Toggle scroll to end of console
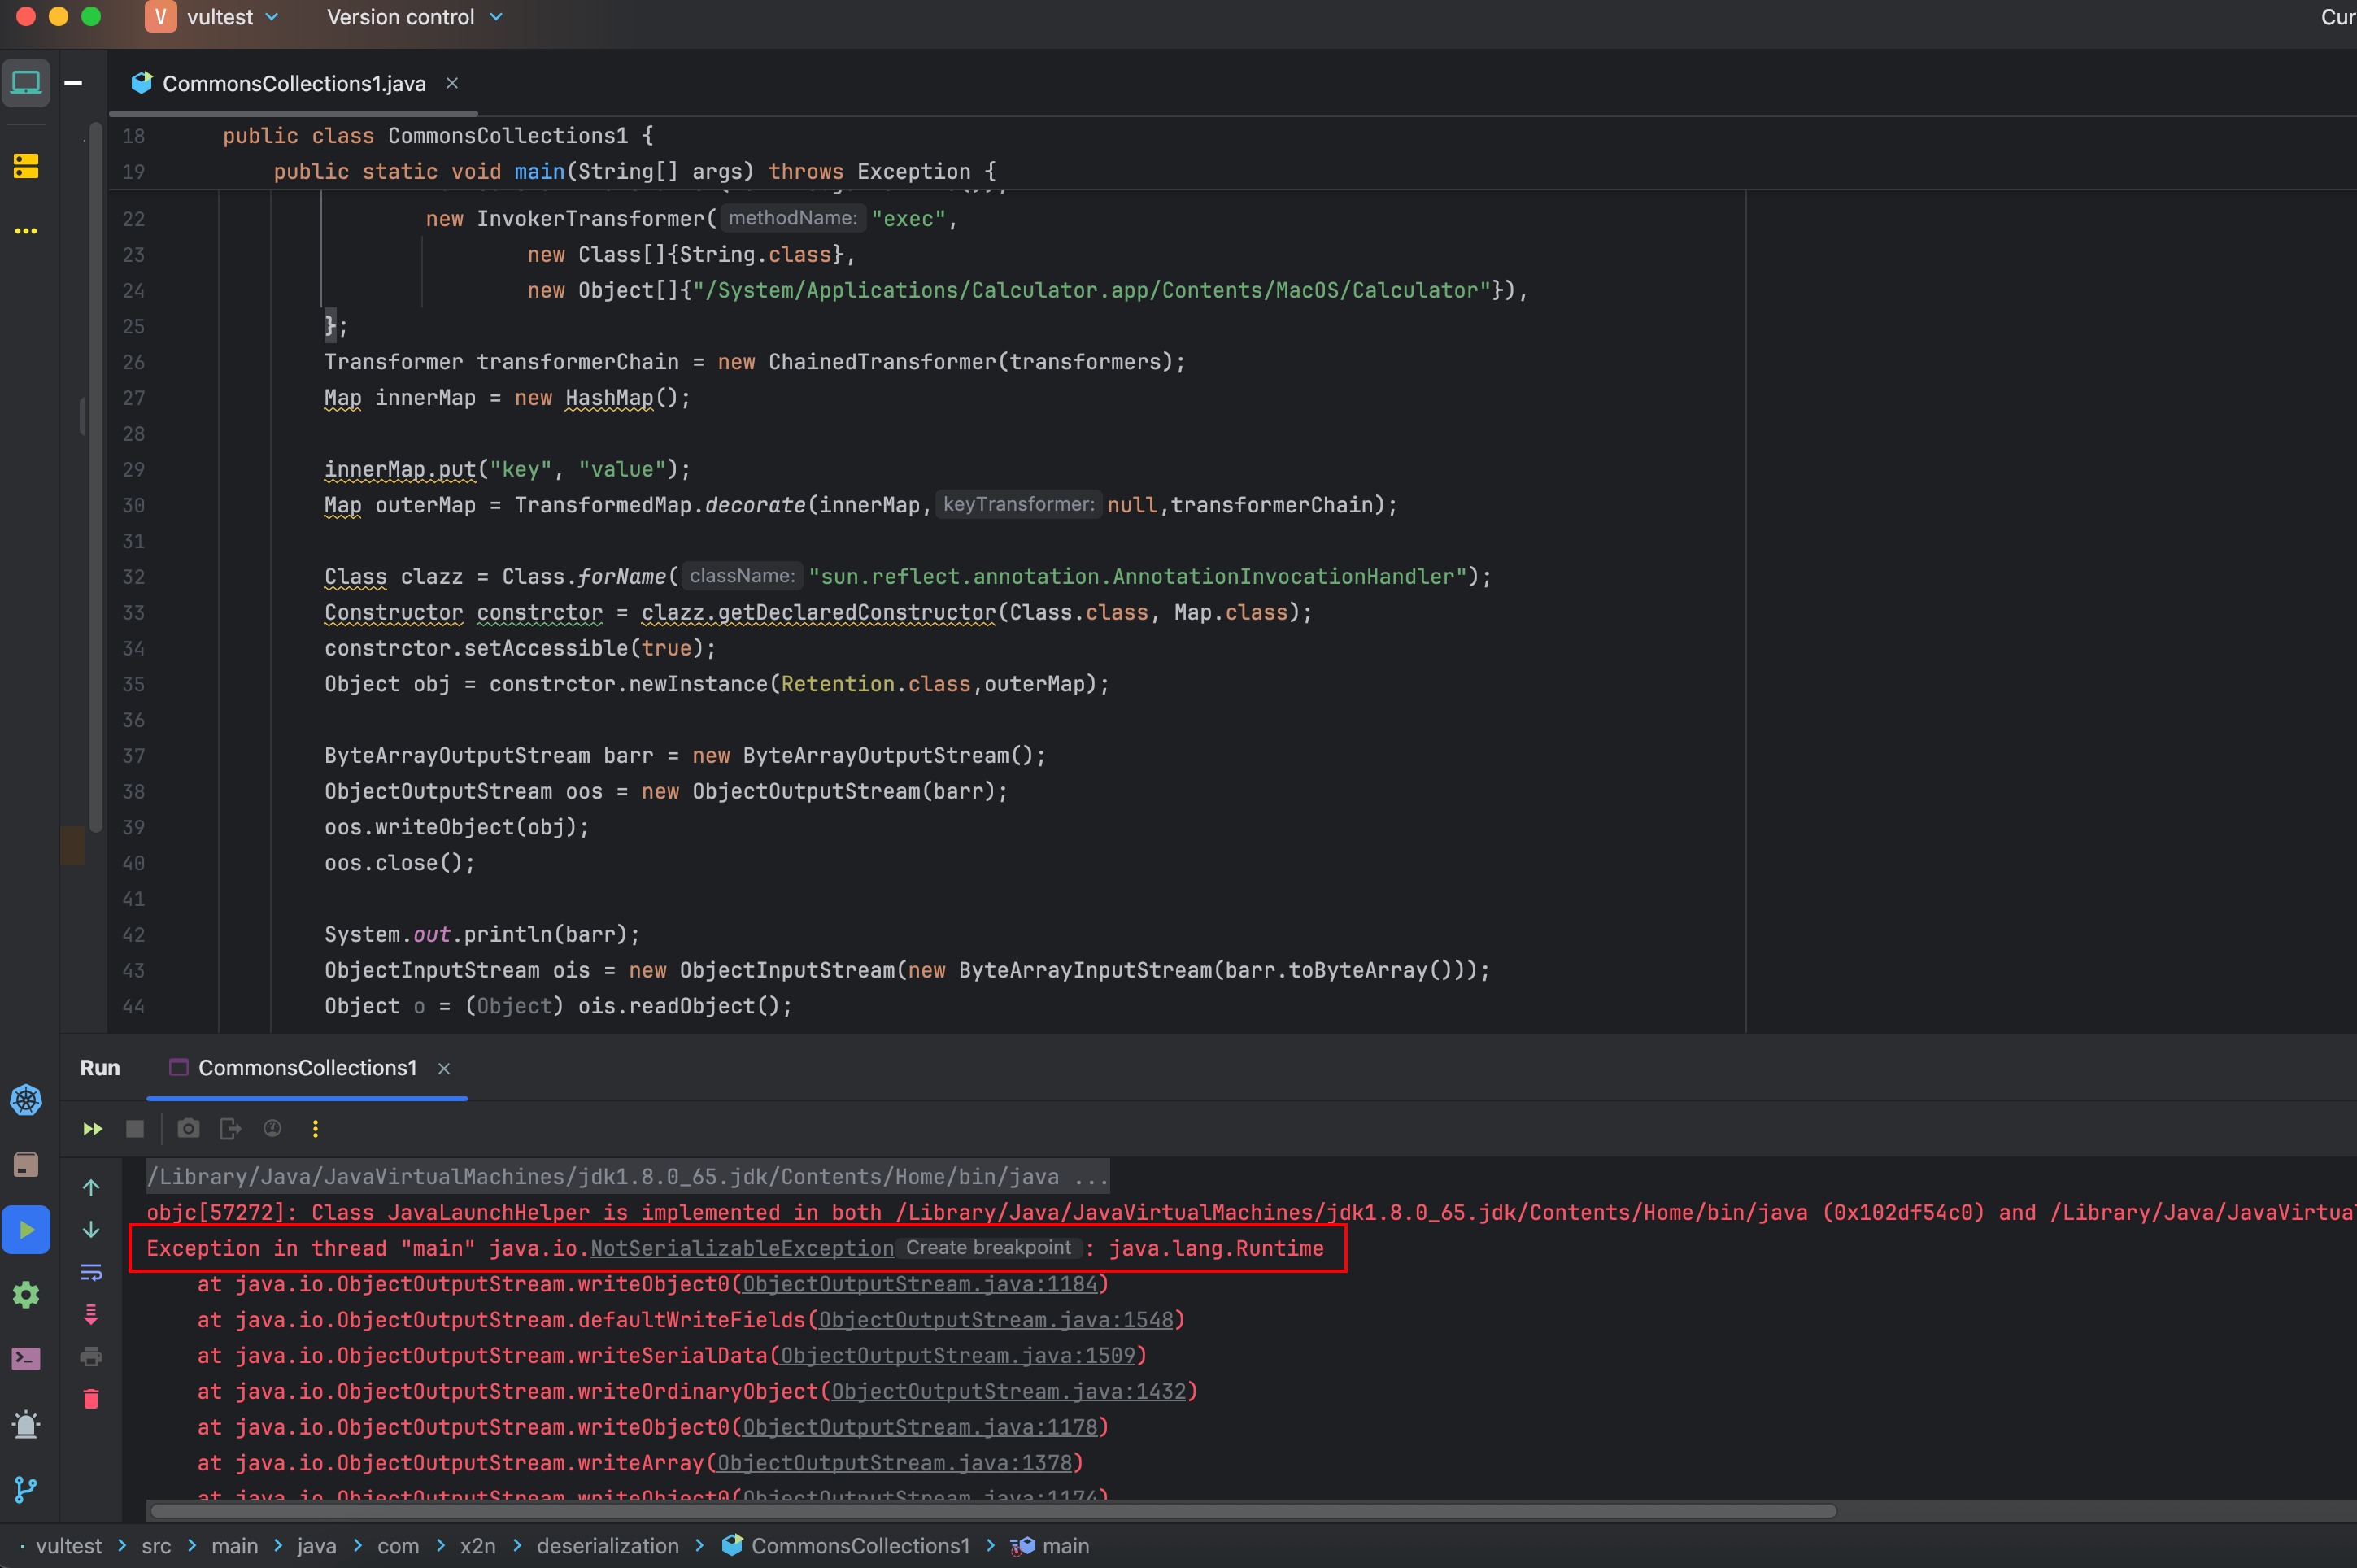This screenshot has width=2357, height=1568. 91,1314
